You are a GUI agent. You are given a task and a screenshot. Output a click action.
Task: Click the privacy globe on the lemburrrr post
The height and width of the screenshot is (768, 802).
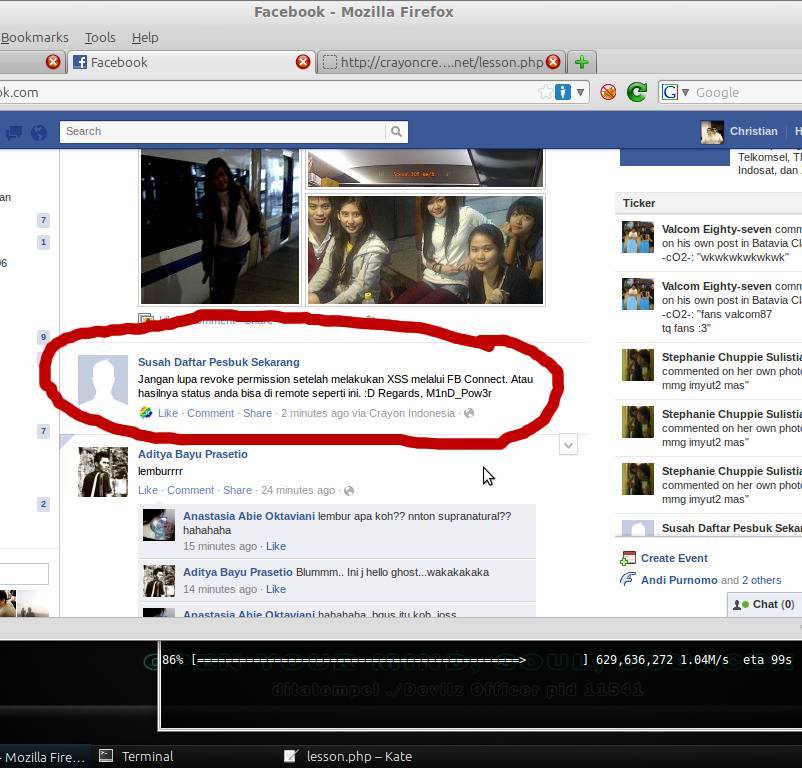pos(349,490)
